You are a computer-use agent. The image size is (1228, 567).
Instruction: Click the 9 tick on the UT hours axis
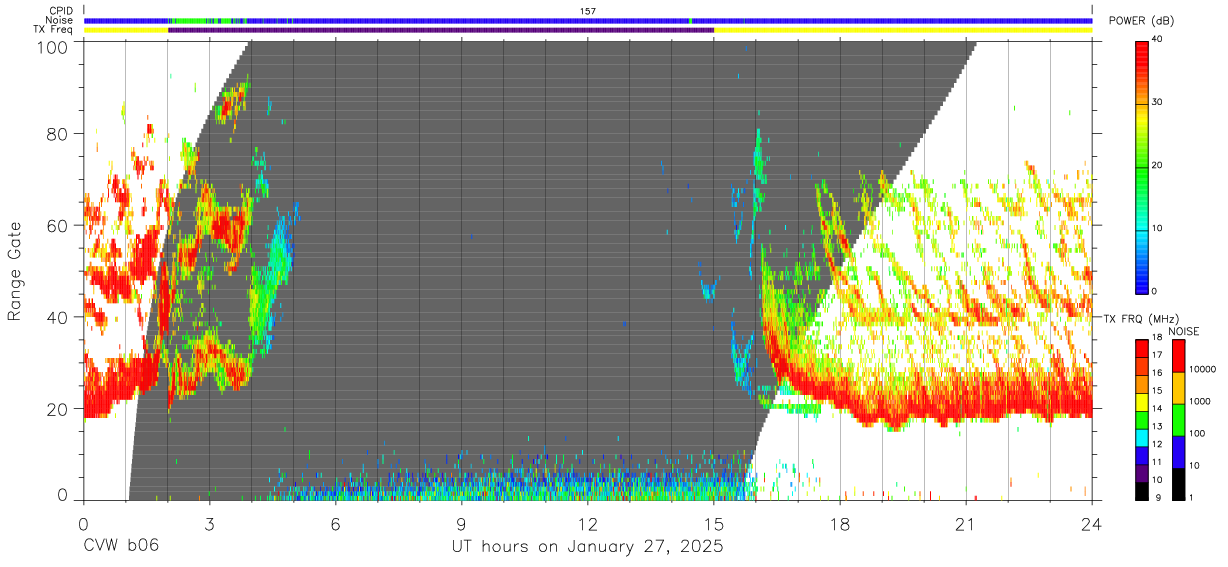tap(462, 523)
